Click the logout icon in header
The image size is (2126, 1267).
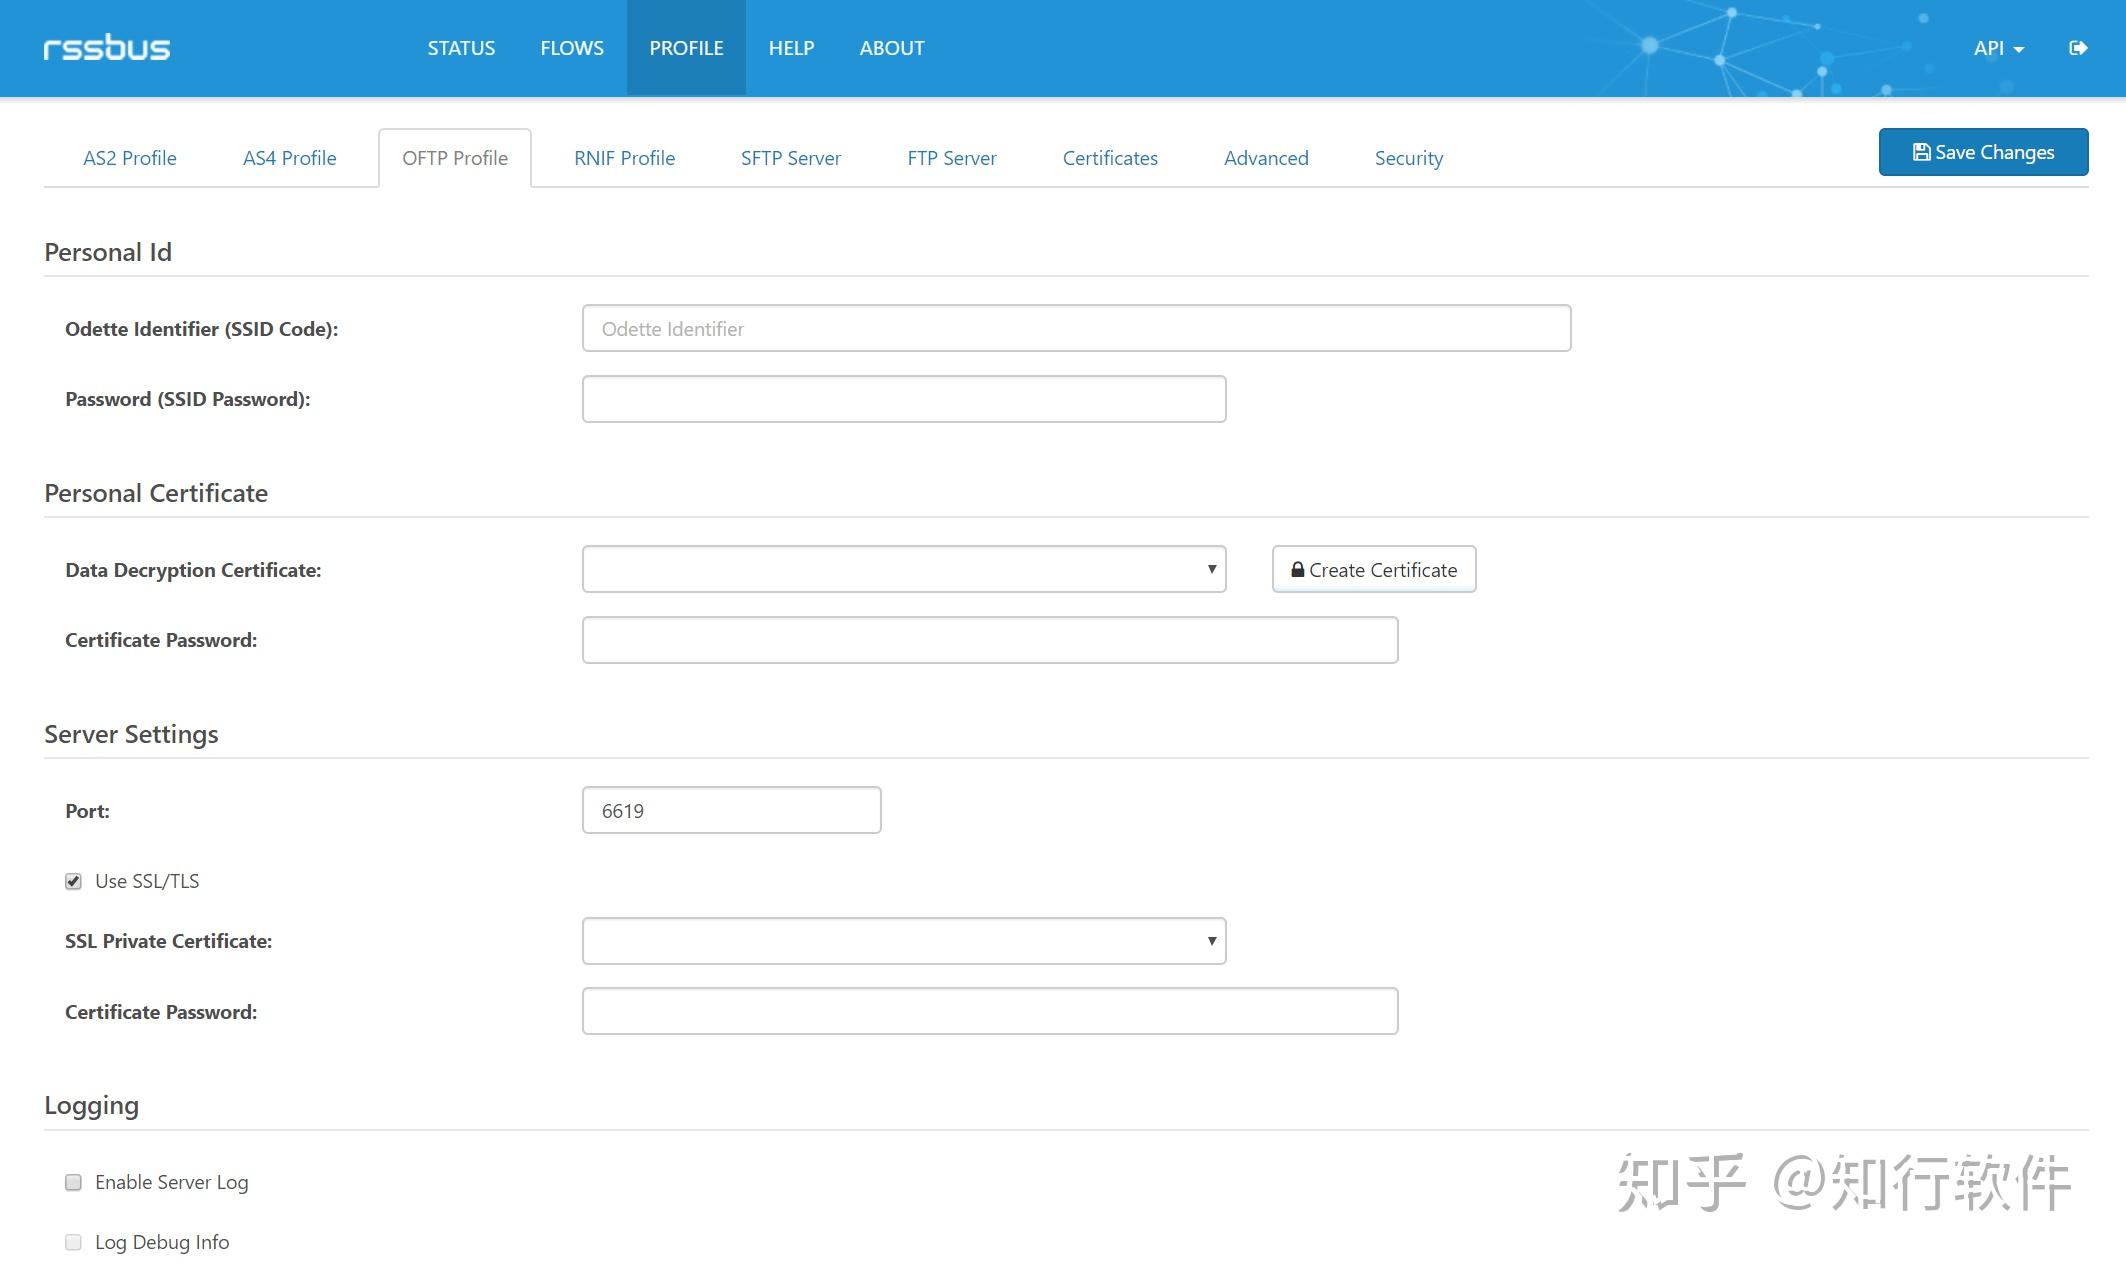[2078, 48]
